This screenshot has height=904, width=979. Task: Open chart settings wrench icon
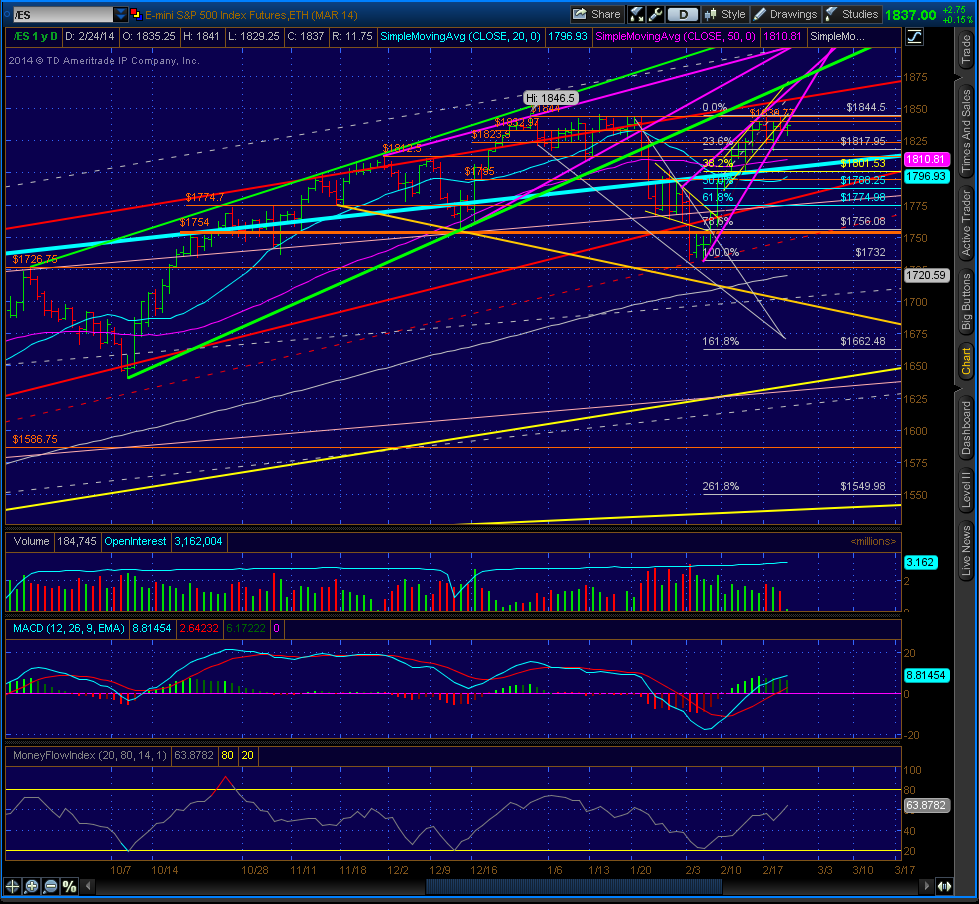pyautogui.click(x=655, y=14)
